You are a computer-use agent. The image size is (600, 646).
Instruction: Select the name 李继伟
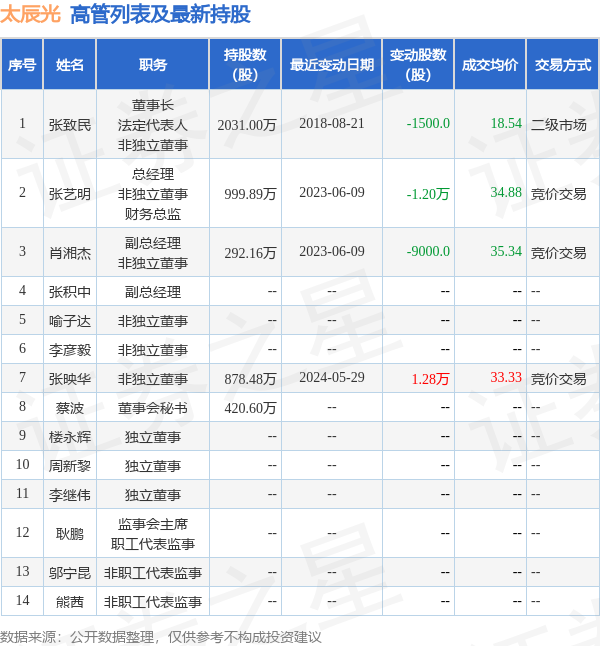coord(70,495)
